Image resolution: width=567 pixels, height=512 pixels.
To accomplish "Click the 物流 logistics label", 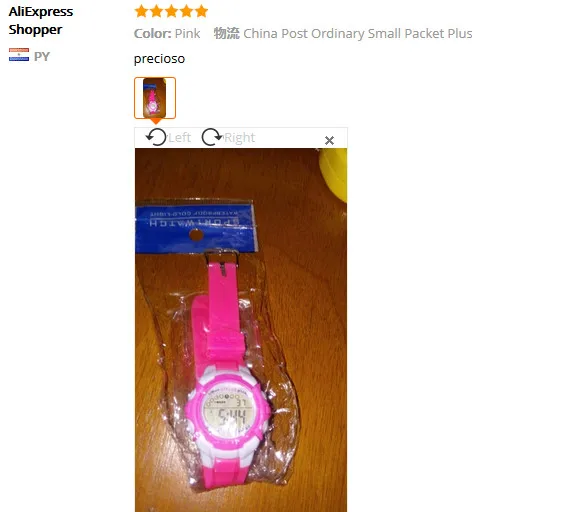I will pyautogui.click(x=226, y=33).
